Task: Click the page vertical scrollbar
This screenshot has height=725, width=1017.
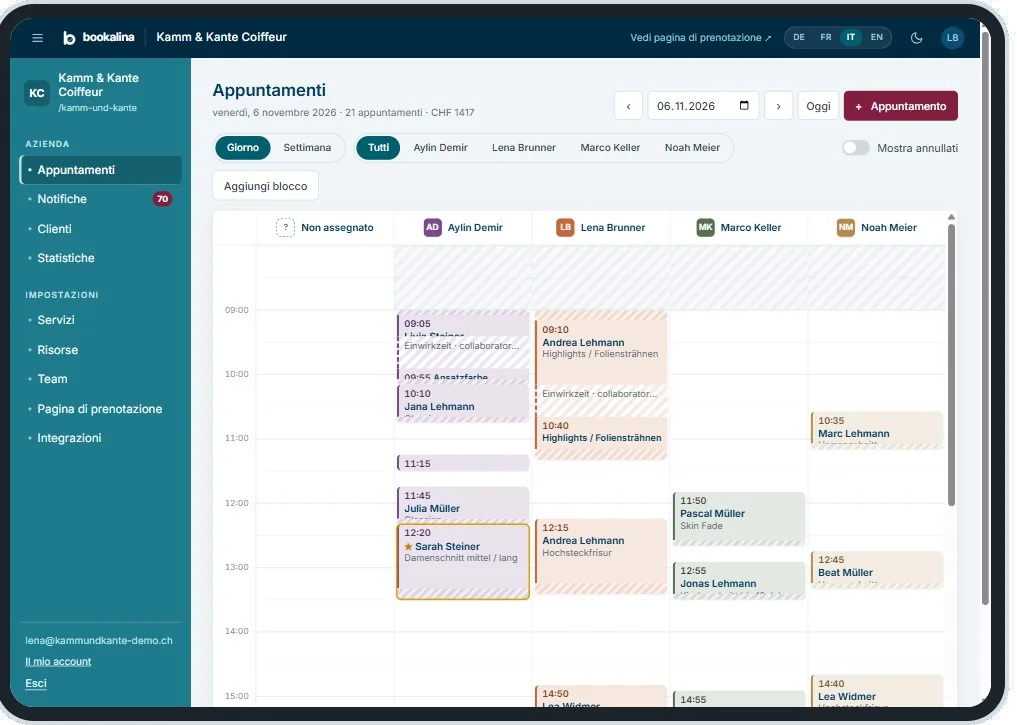Action: click(x=985, y=318)
